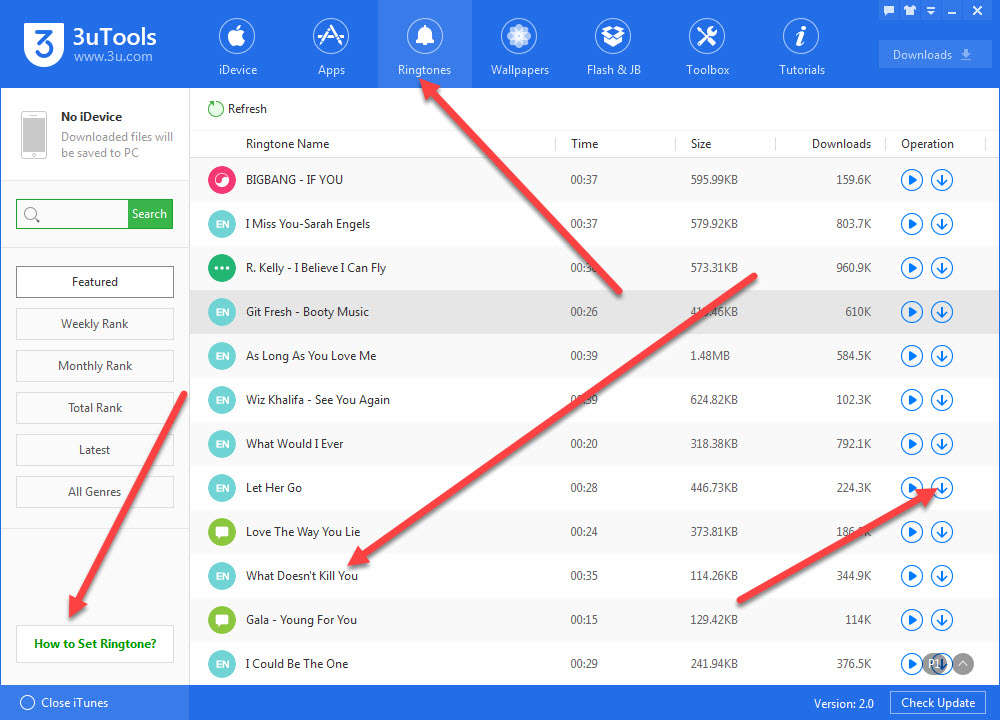1000x720 pixels.
Task: Toggle the Close iTunes radio option
Action: tap(27, 703)
